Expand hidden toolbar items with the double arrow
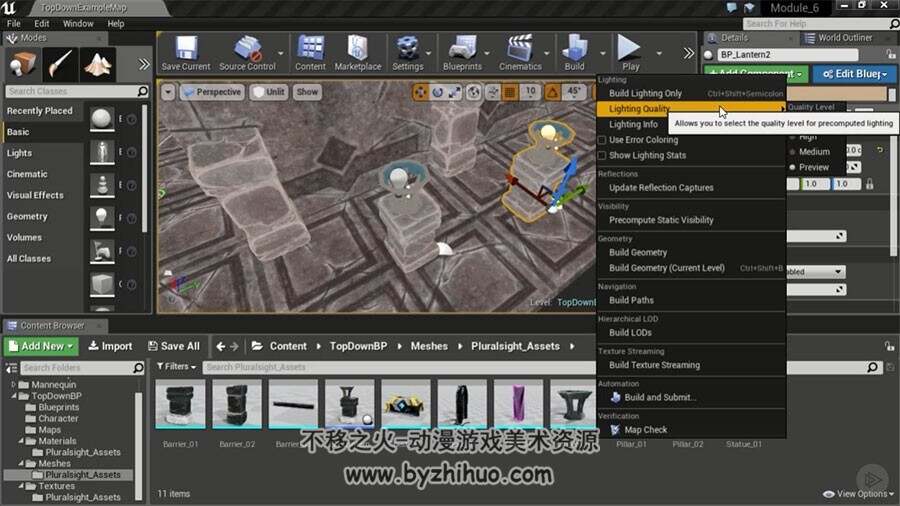 coord(688,53)
